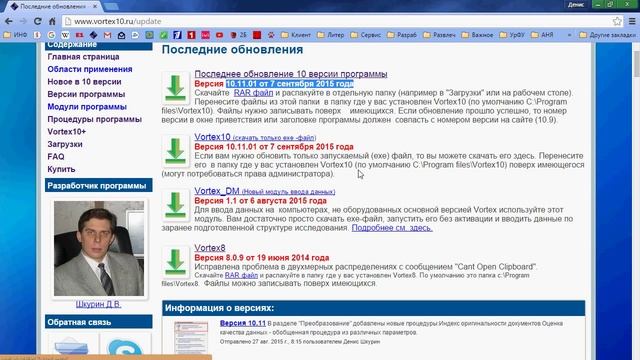This screenshot has width=640, height=360.
Task: Download the latest version 10 update via green arrow
Action: (x=176, y=88)
